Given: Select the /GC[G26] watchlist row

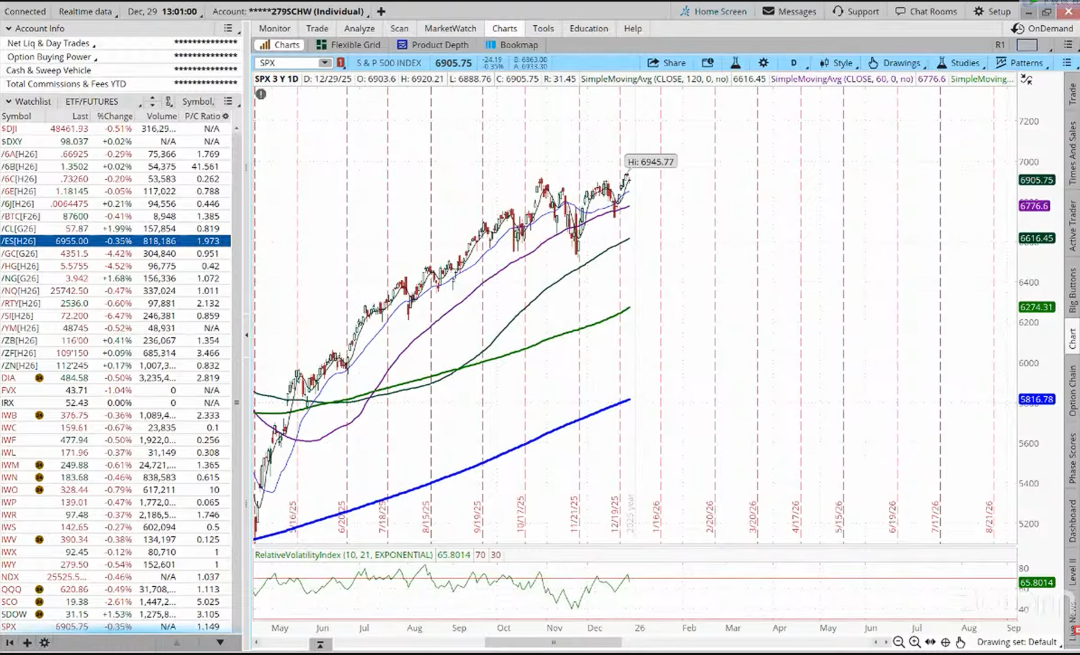Looking at the screenshot, I should pyautogui.click(x=116, y=253).
